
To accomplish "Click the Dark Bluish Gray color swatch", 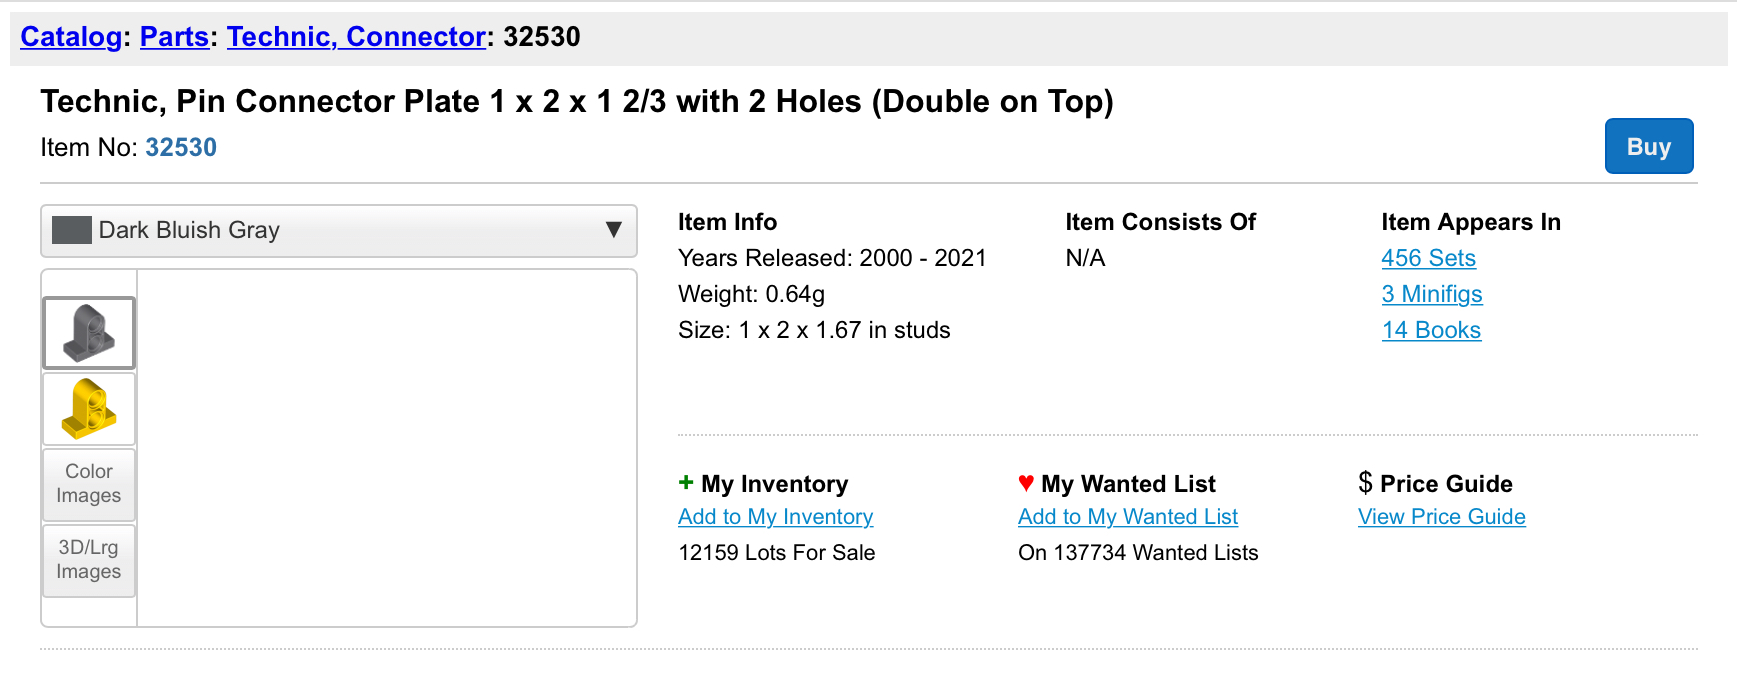I will pos(72,231).
